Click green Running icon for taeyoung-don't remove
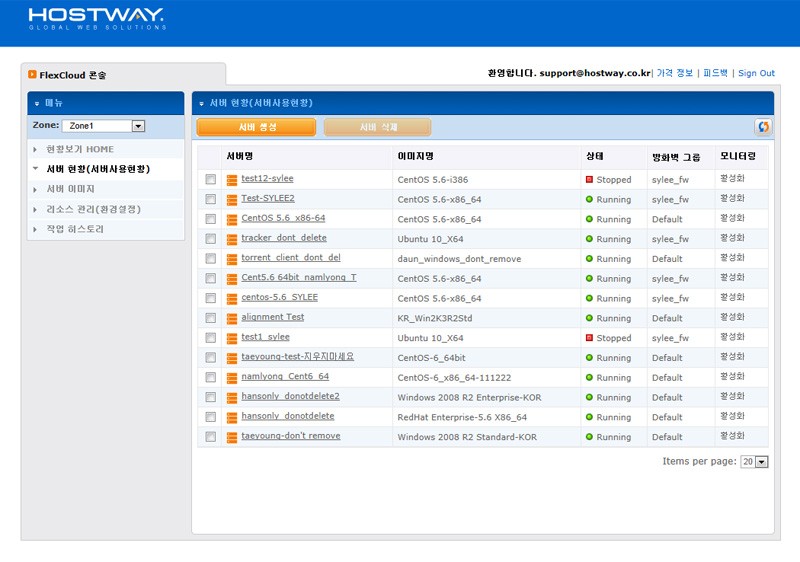 click(x=589, y=437)
